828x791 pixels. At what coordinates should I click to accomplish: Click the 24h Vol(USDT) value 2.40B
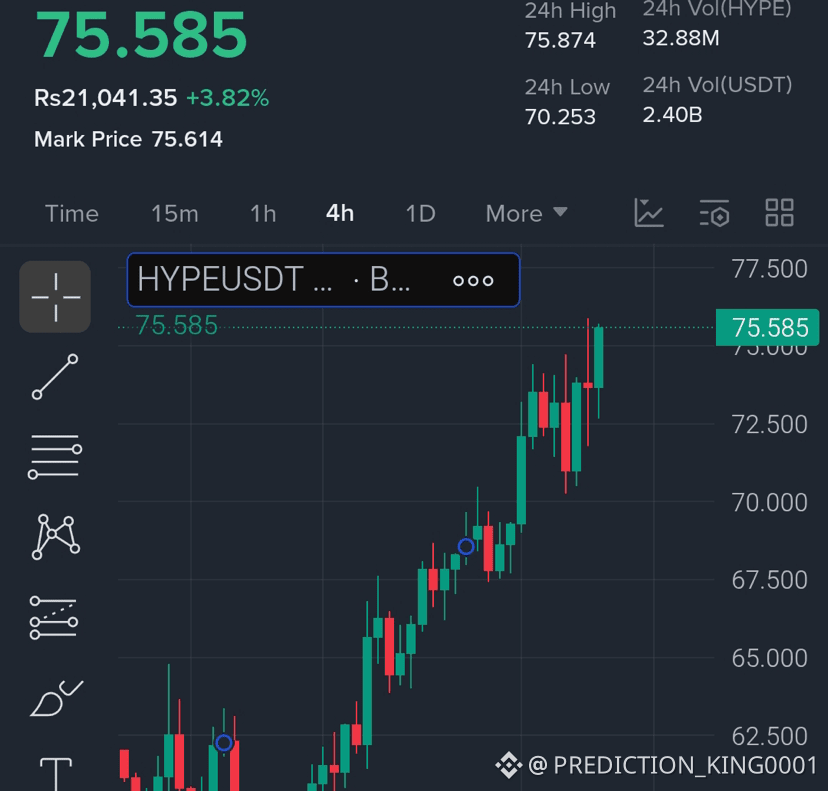click(672, 115)
